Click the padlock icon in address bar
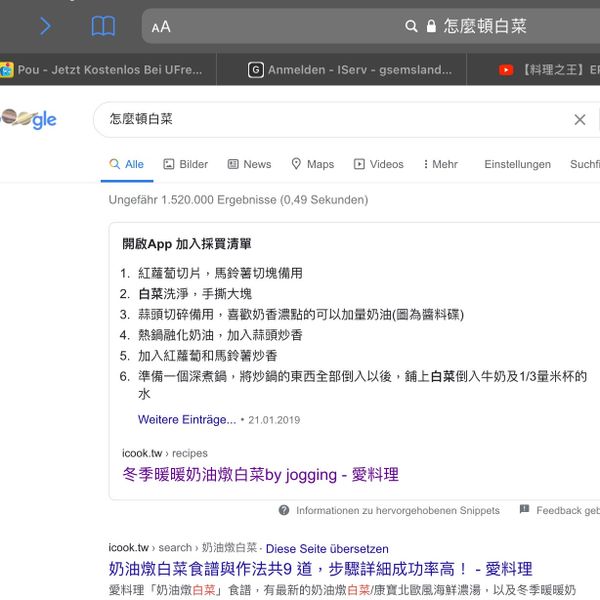Screen dimensions: 600x600 pos(431,26)
